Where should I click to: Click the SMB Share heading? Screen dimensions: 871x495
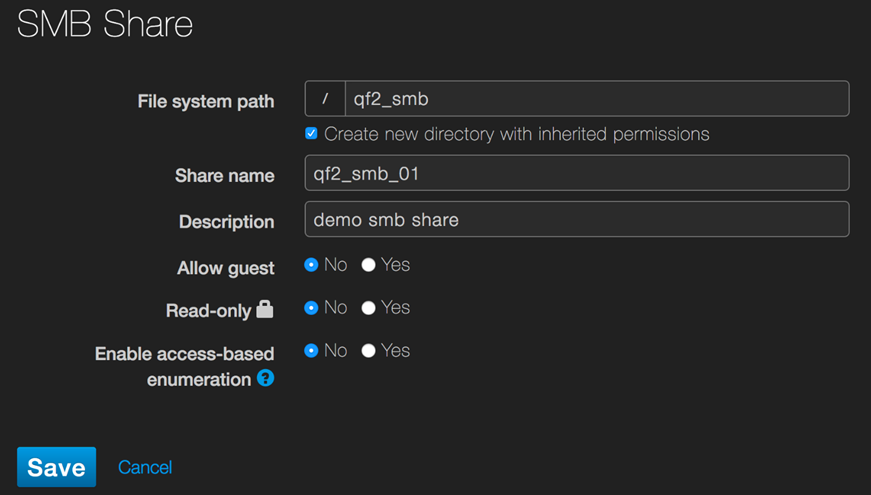[x=105, y=25]
